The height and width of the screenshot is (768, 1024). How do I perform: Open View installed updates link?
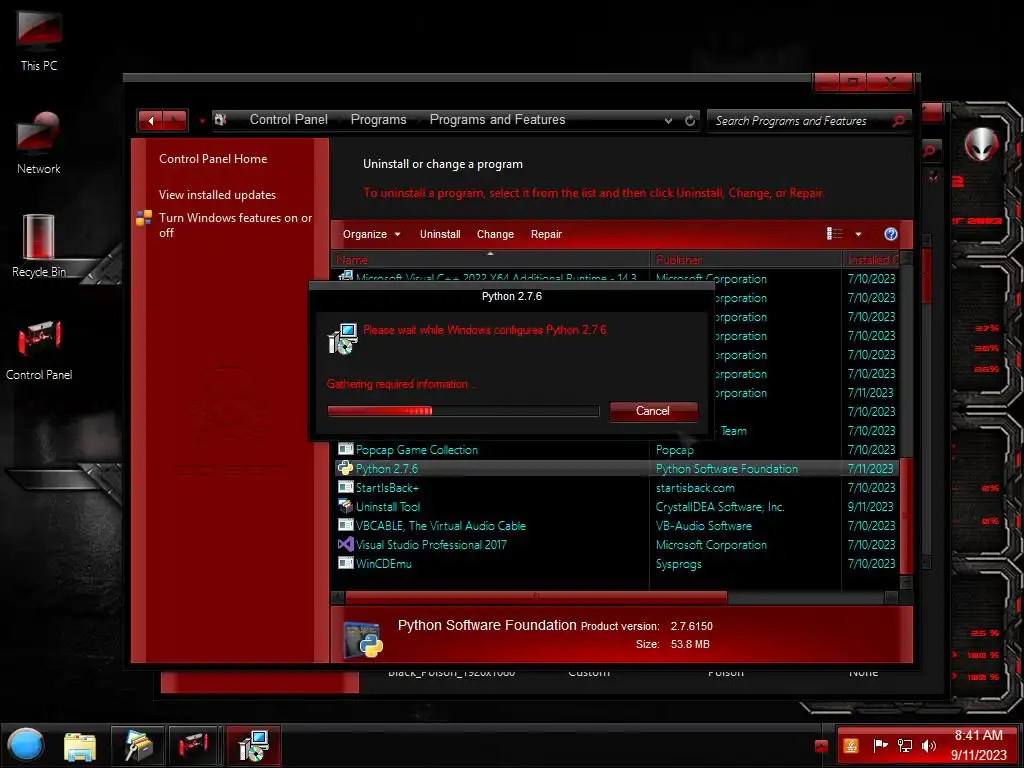pos(217,195)
